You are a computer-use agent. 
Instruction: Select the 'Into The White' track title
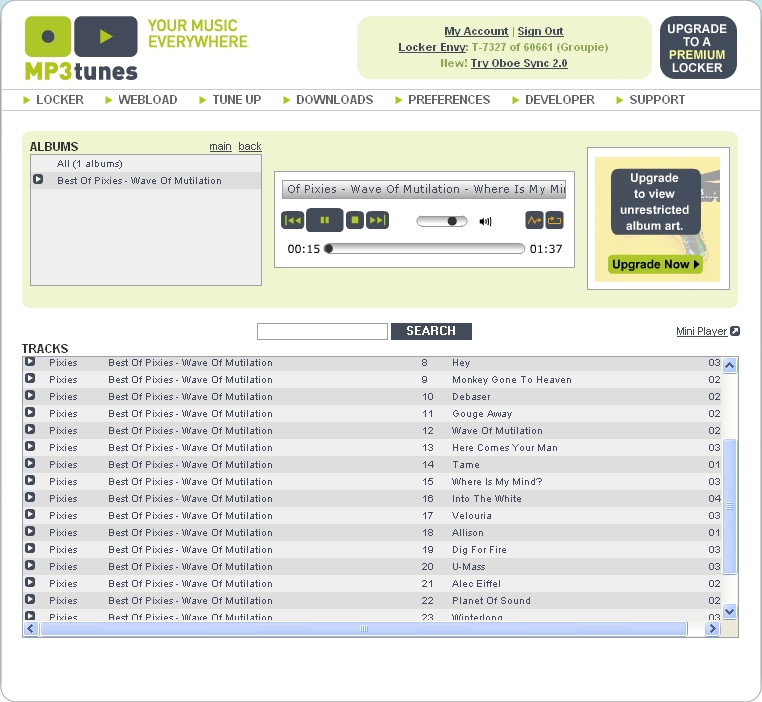coord(486,498)
